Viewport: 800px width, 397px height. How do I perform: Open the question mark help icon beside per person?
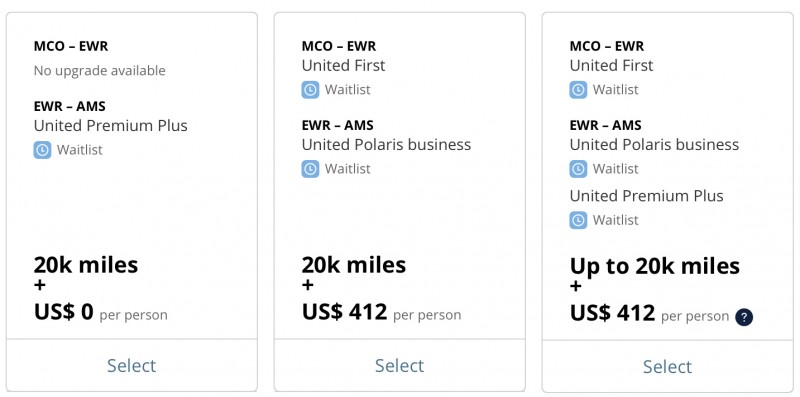(744, 317)
